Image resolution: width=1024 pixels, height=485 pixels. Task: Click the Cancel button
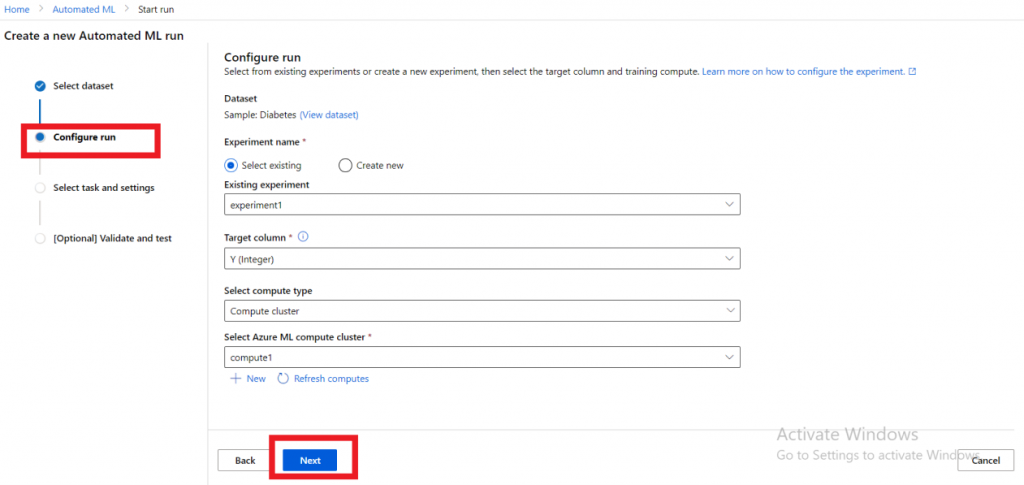pos(985,460)
